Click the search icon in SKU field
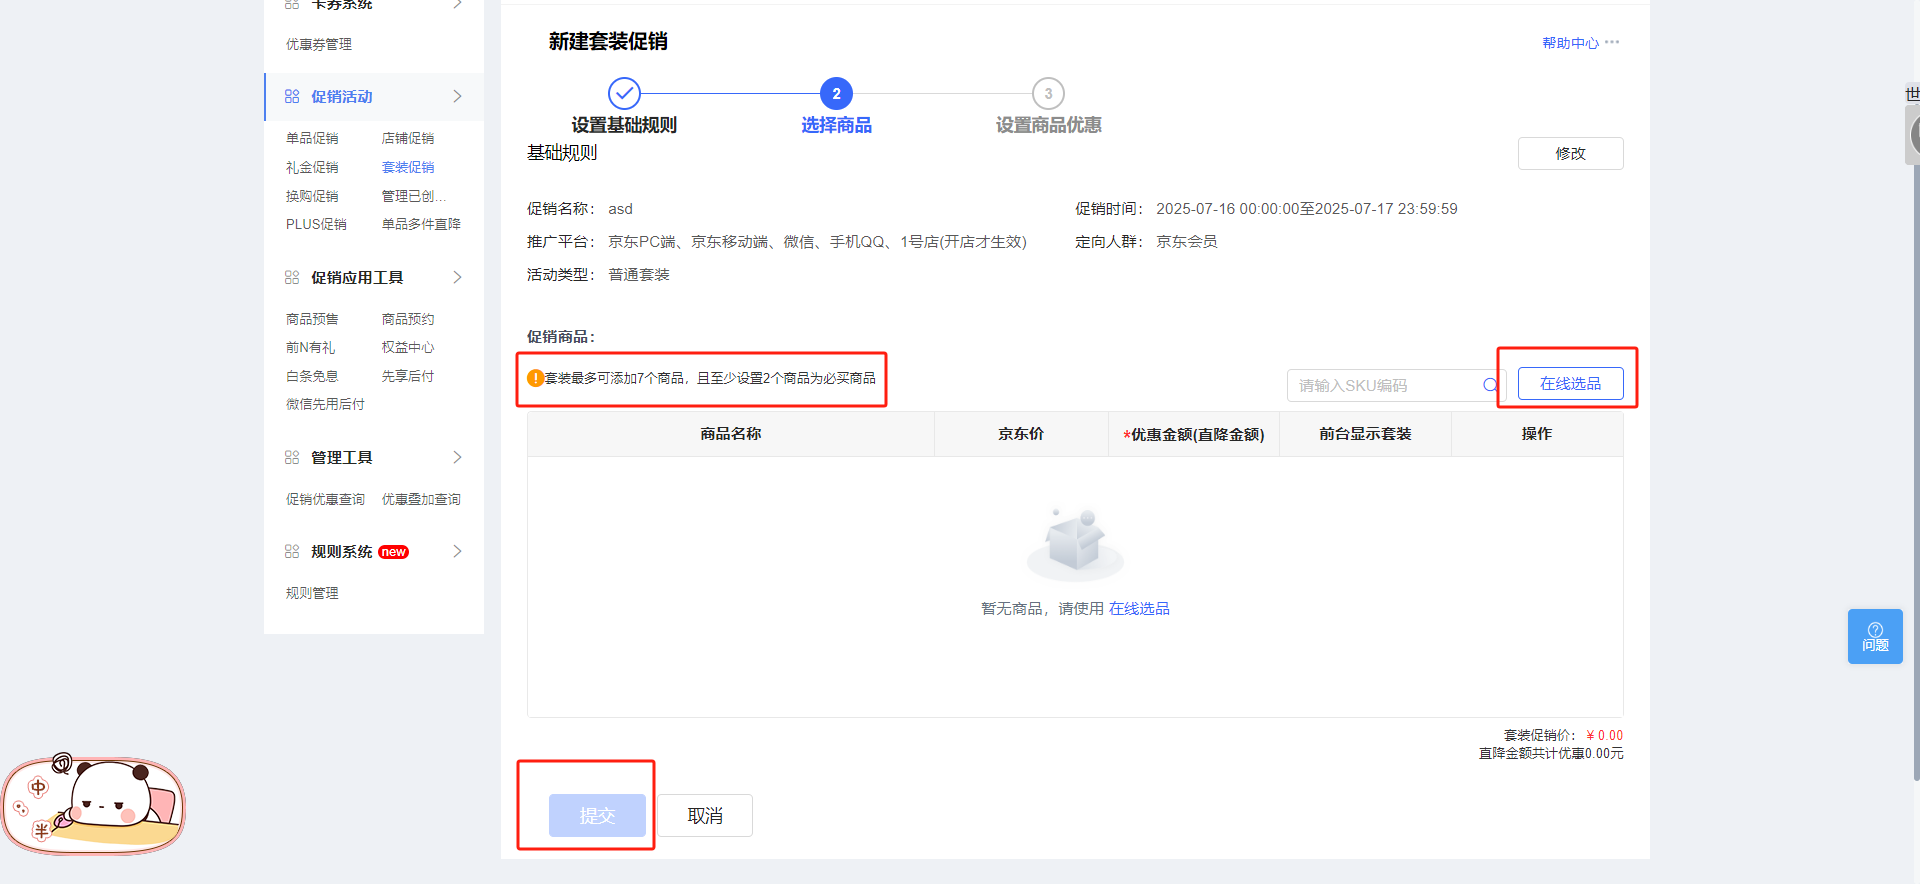 (x=1490, y=385)
